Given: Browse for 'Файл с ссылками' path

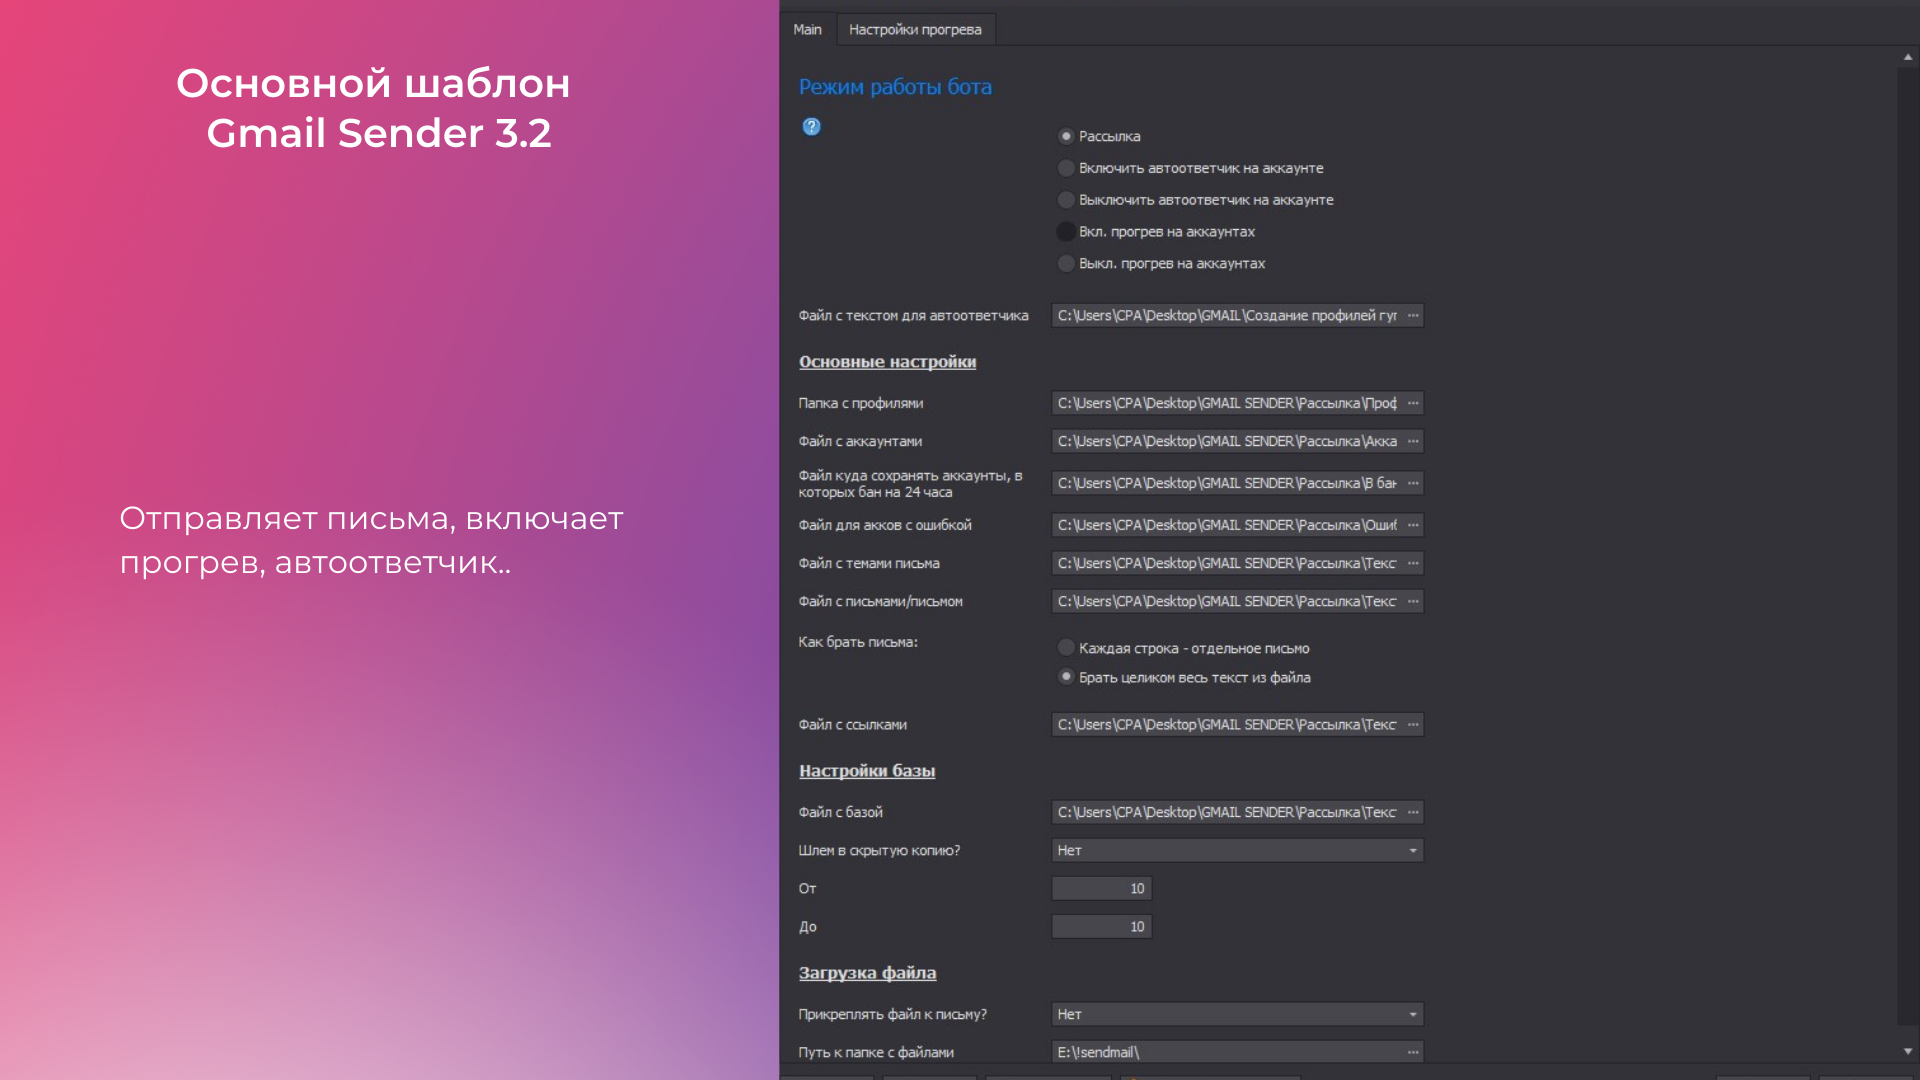Looking at the screenshot, I should (1413, 725).
